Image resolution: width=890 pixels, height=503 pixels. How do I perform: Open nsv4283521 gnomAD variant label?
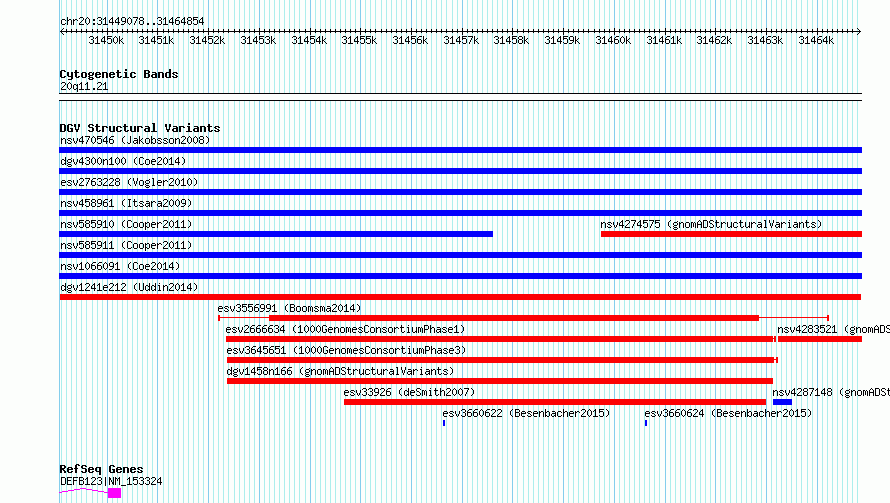tap(833, 329)
